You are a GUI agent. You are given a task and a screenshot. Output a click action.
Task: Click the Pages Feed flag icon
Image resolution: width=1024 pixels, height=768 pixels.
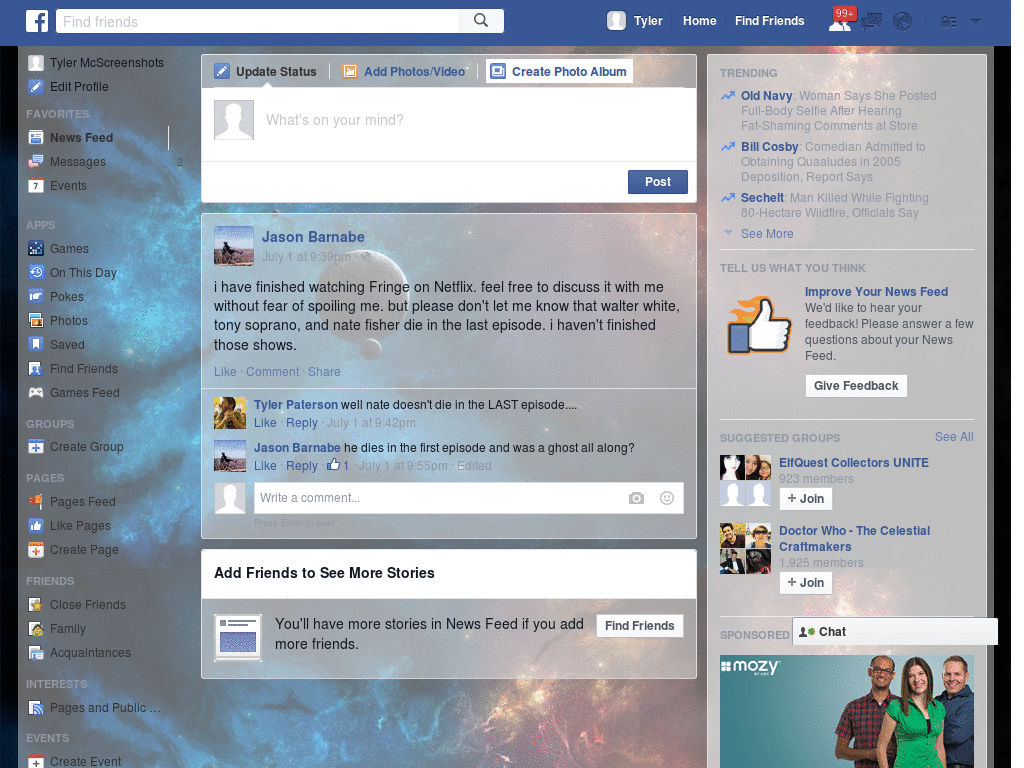36,502
